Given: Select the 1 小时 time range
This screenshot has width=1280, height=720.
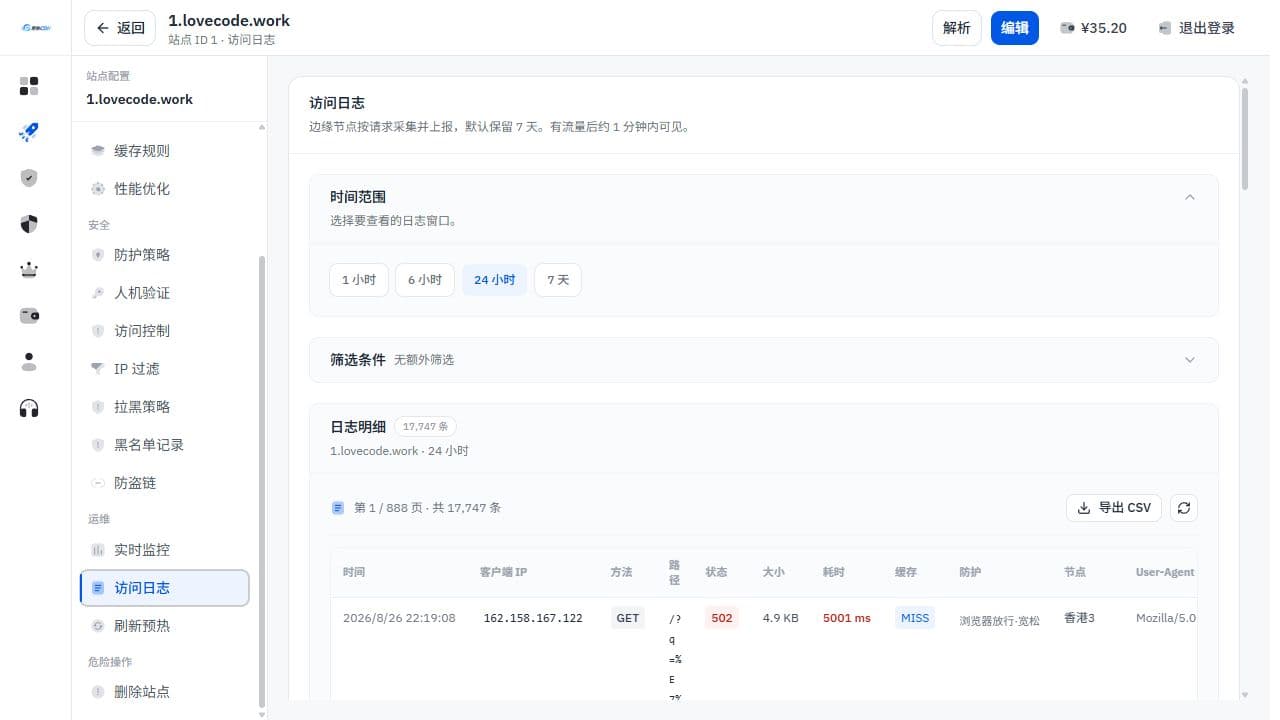Looking at the screenshot, I should (x=359, y=280).
